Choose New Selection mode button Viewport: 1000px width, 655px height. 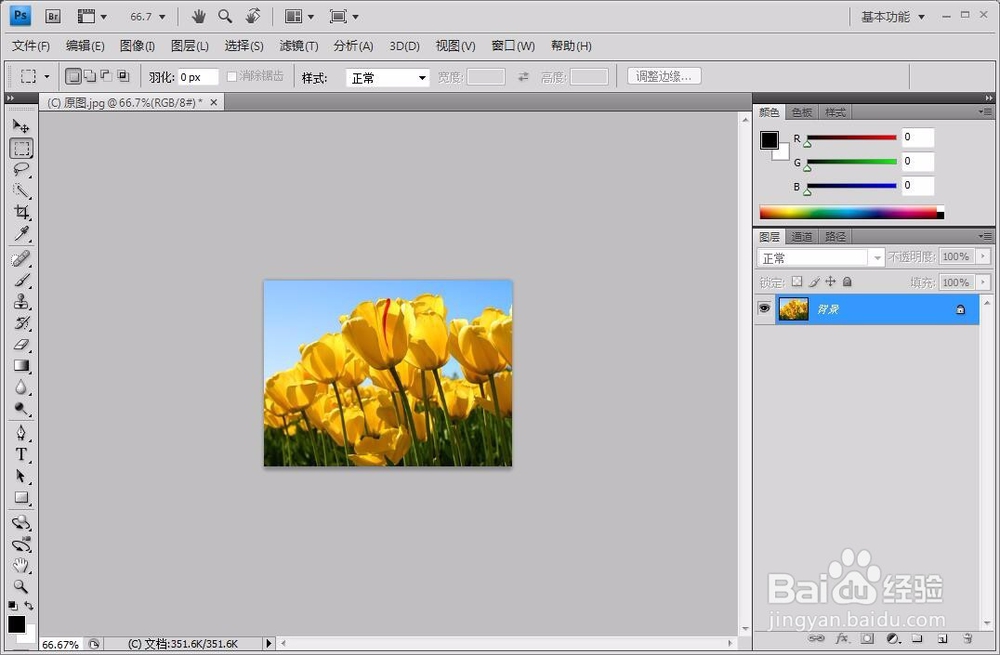point(73,77)
